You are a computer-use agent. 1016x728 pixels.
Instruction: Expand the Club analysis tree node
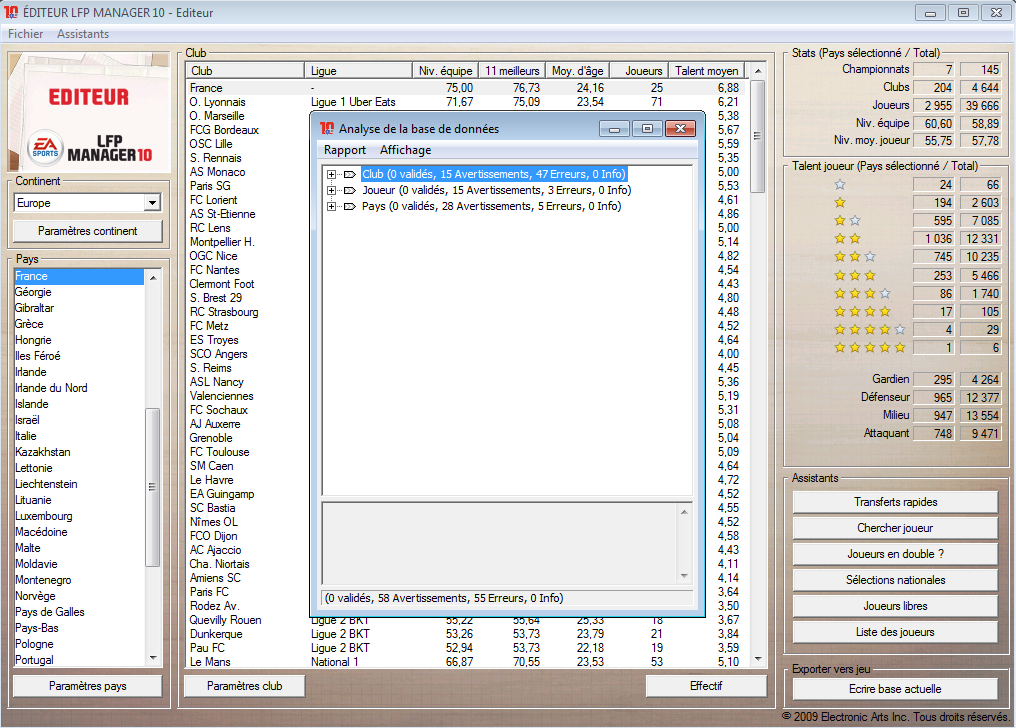point(331,174)
